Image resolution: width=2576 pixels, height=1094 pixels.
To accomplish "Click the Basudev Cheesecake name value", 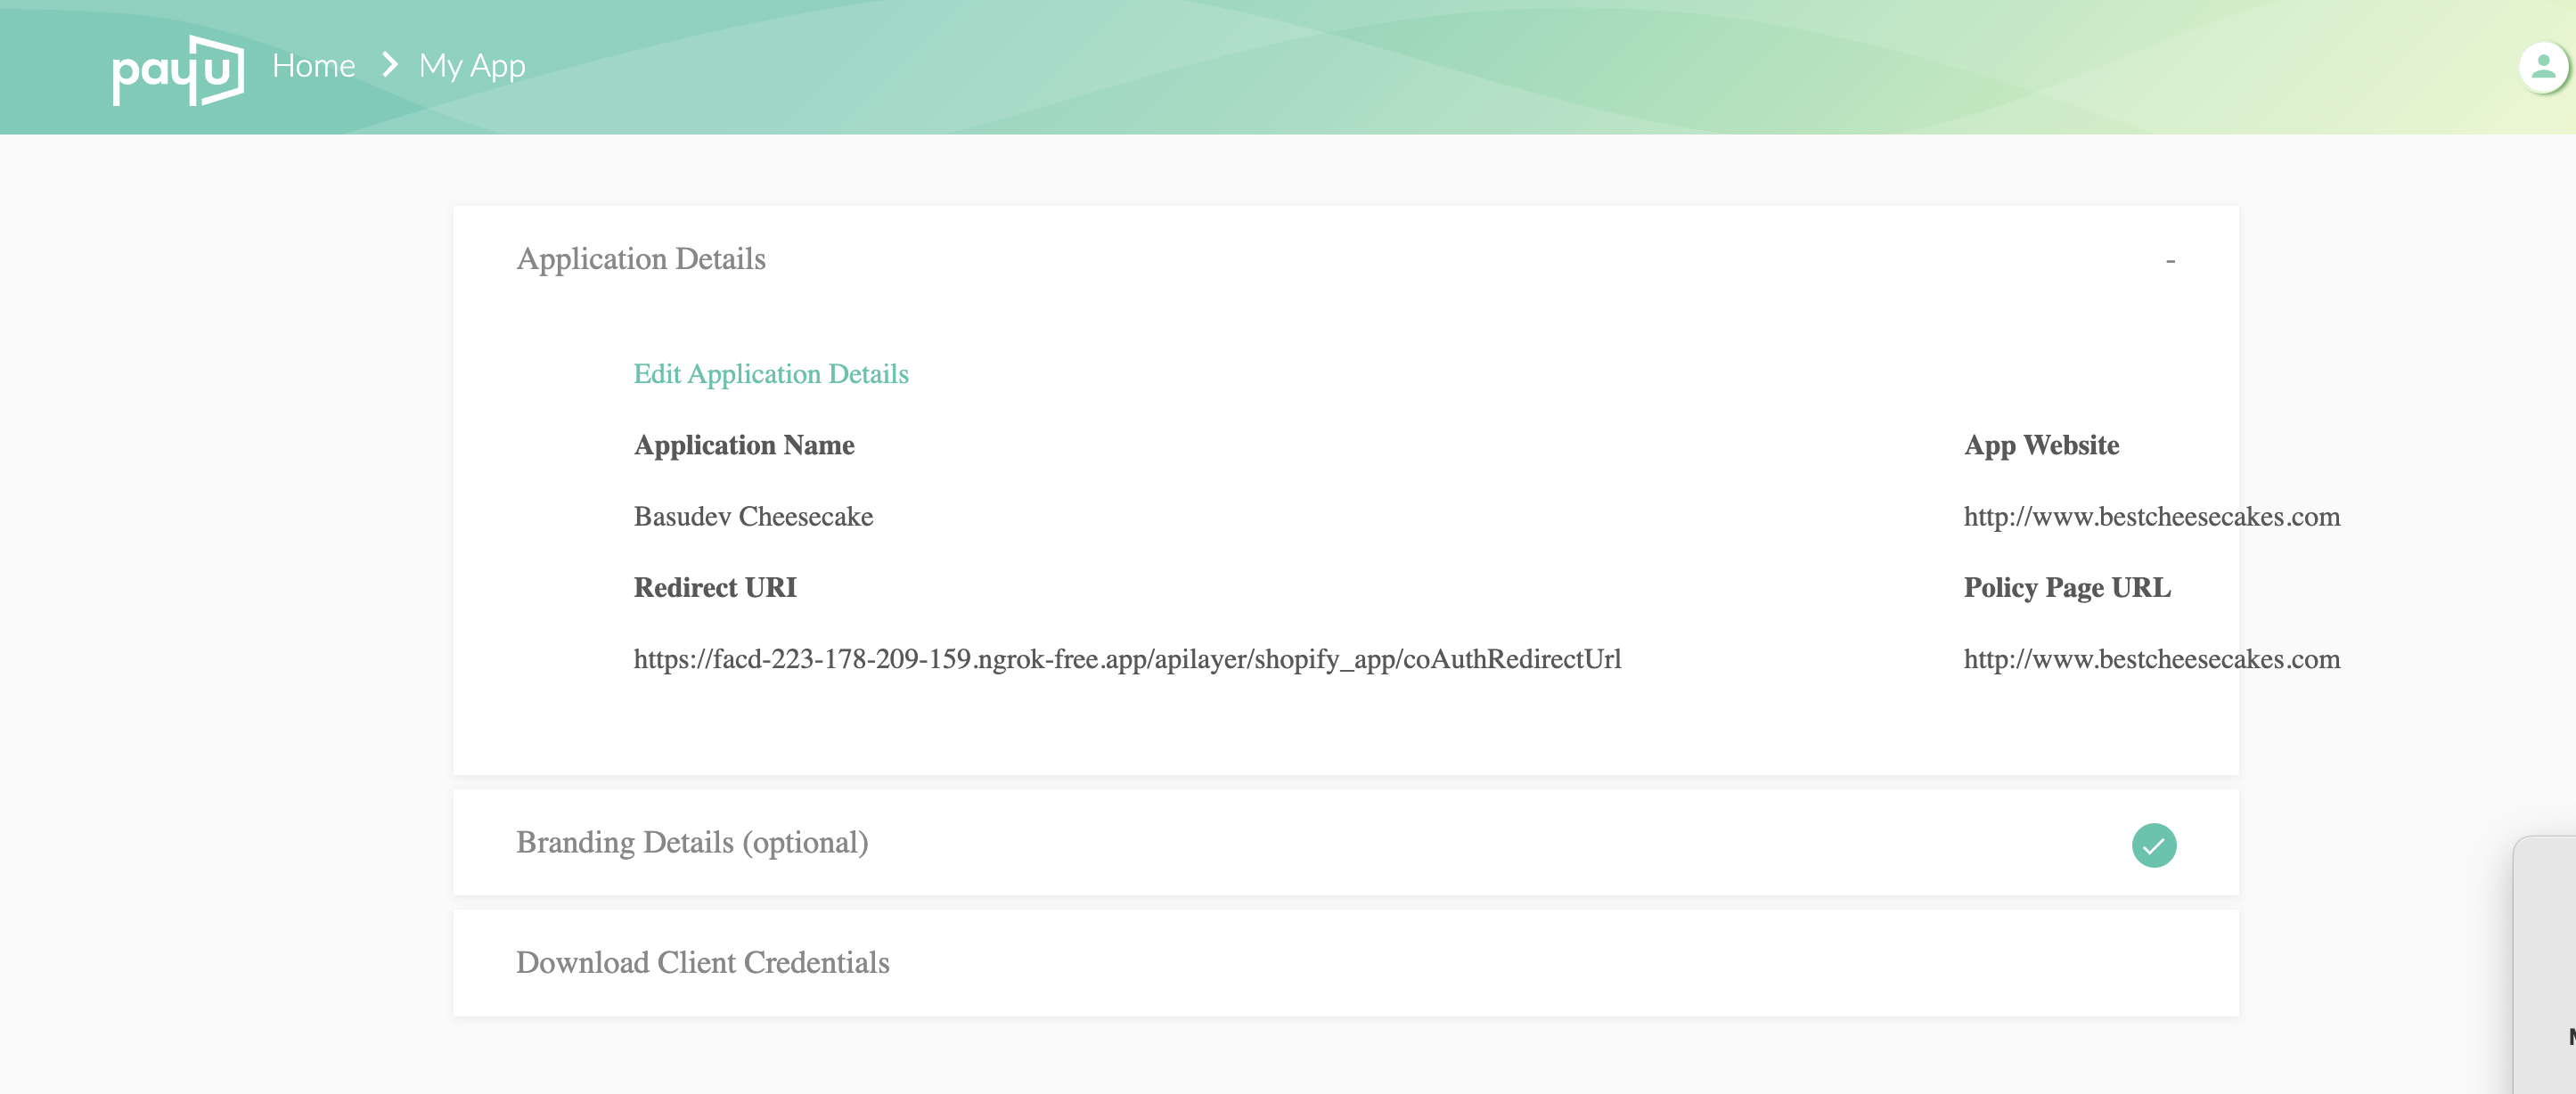I will click(753, 516).
